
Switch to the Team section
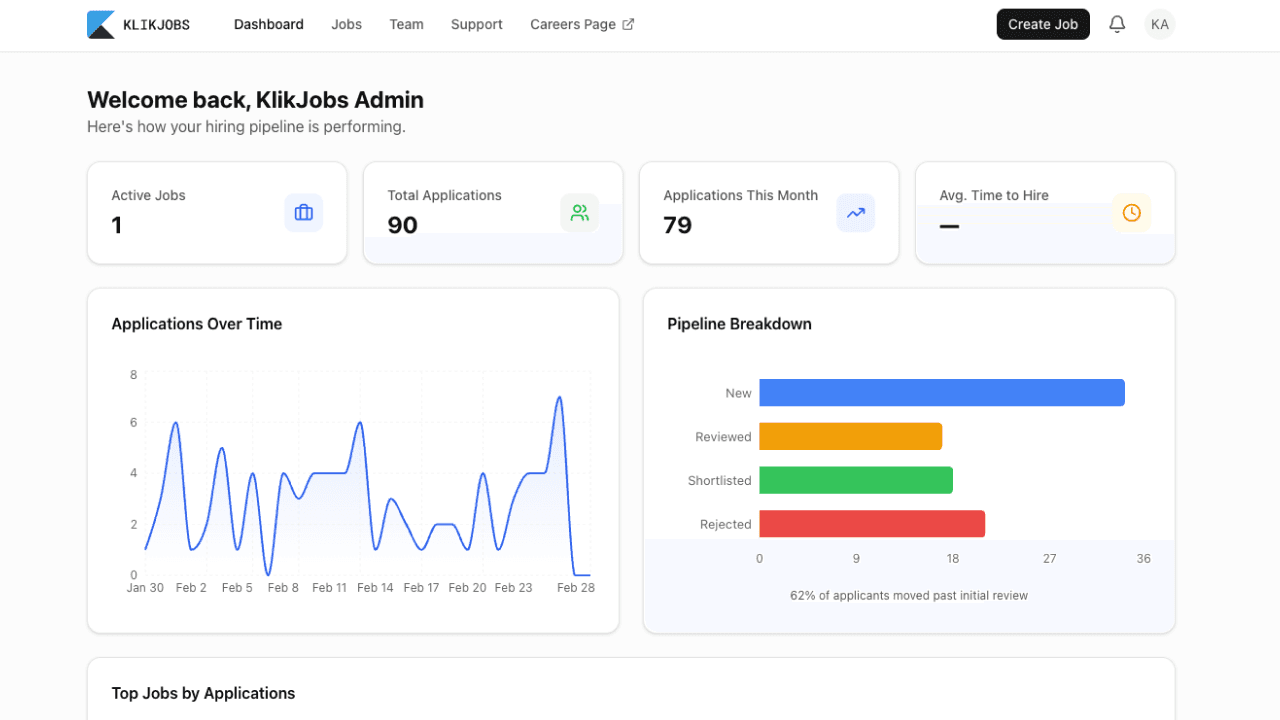406,24
